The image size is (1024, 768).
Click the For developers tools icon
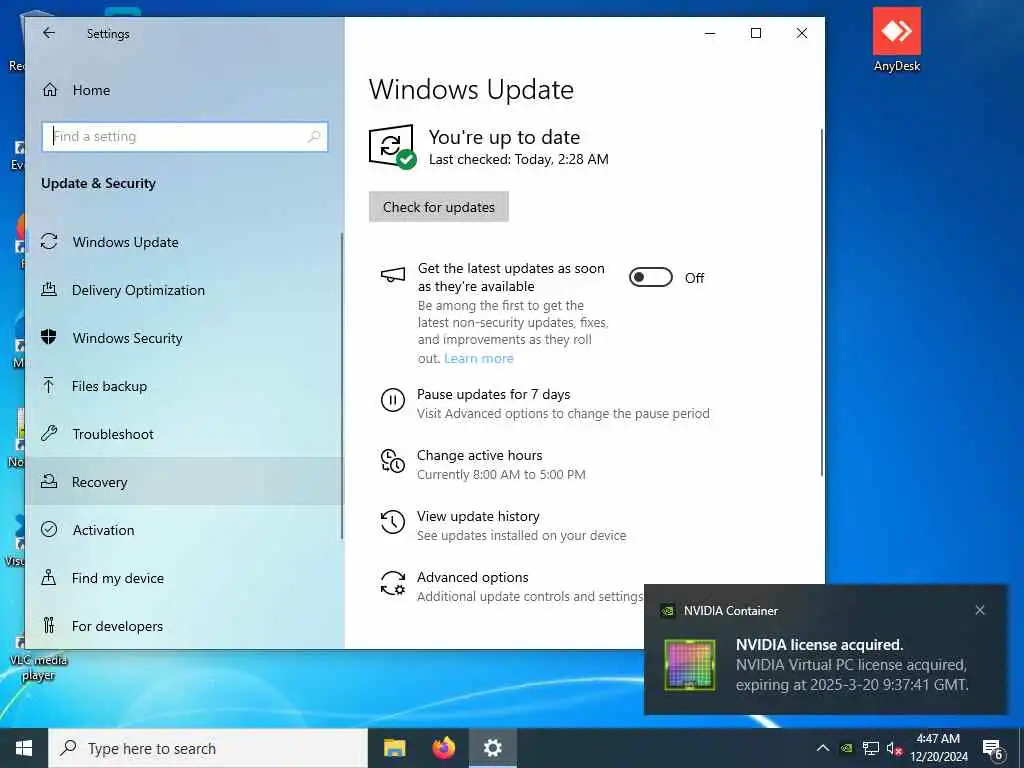point(49,625)
